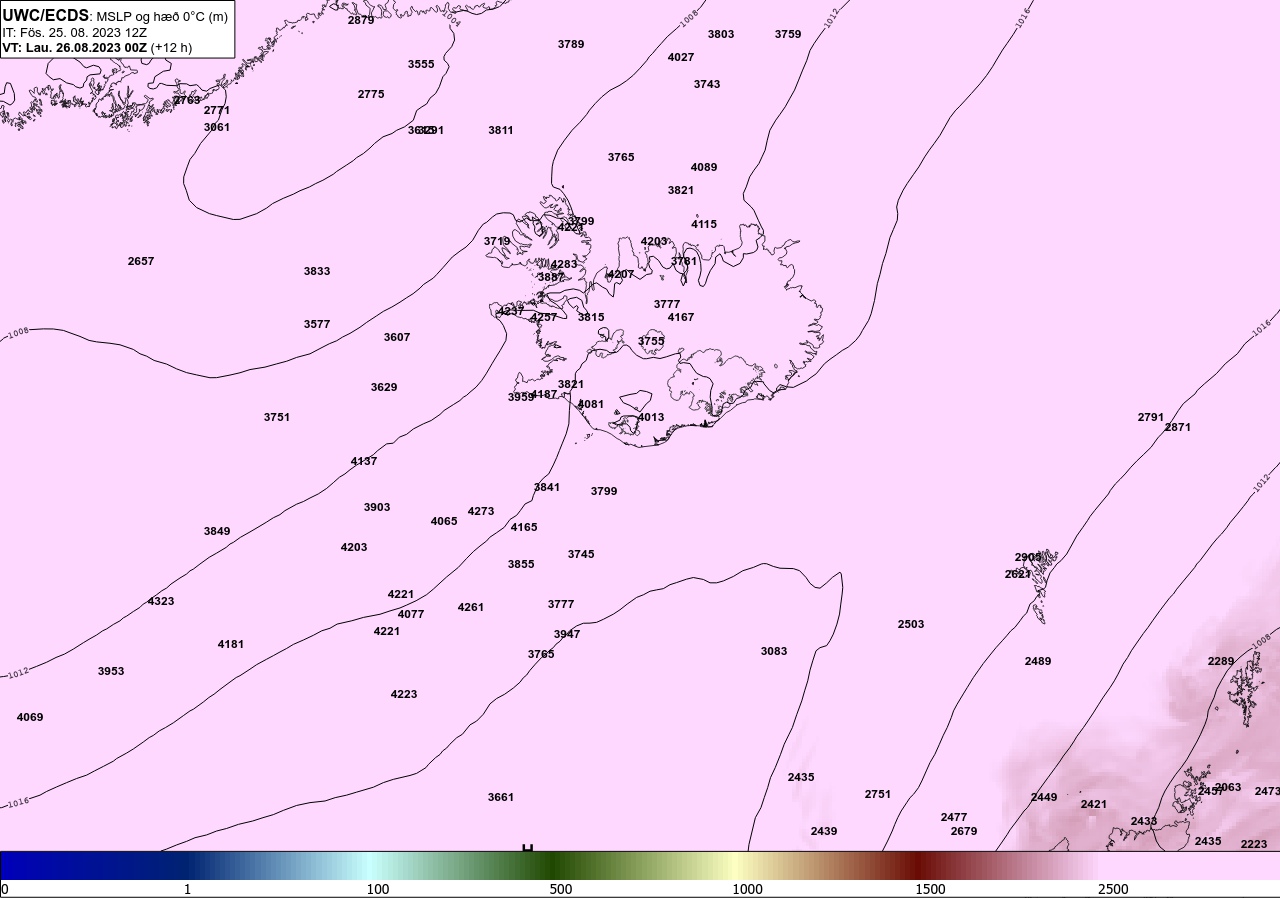The height and width of the screenshot is (898, 1280).
Task: Click the 4165 data label
Action: pyautogui.click(x=524, y=527)
